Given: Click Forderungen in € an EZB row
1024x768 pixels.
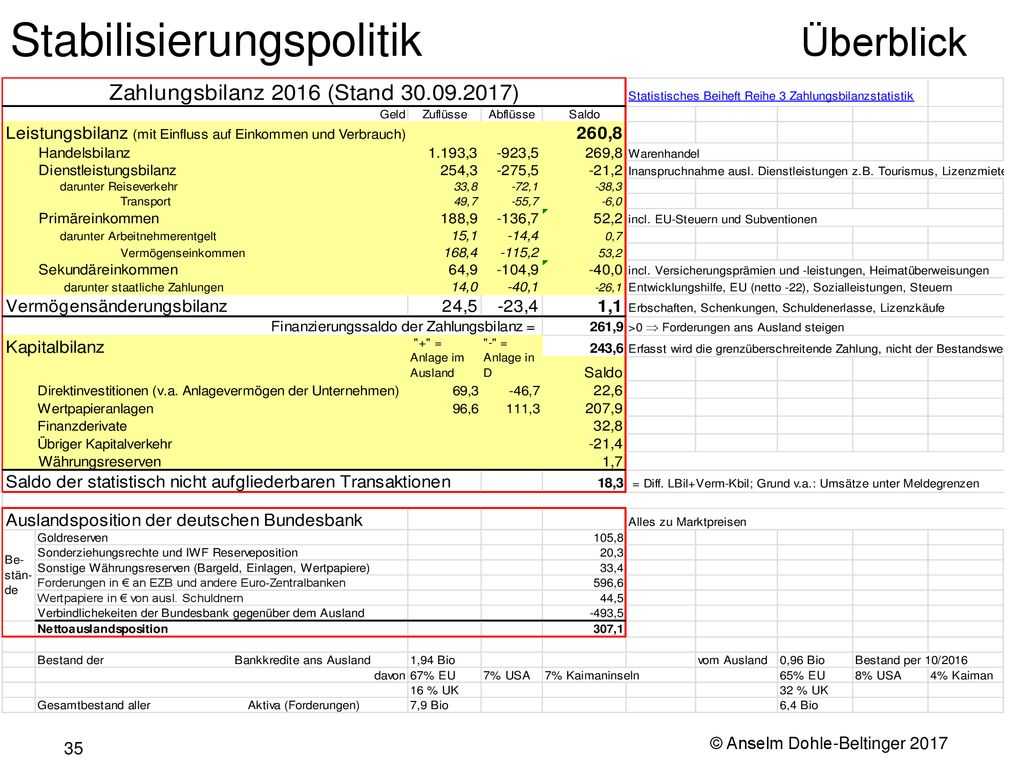Looking at the screenshot, I should tap(191, 583).
